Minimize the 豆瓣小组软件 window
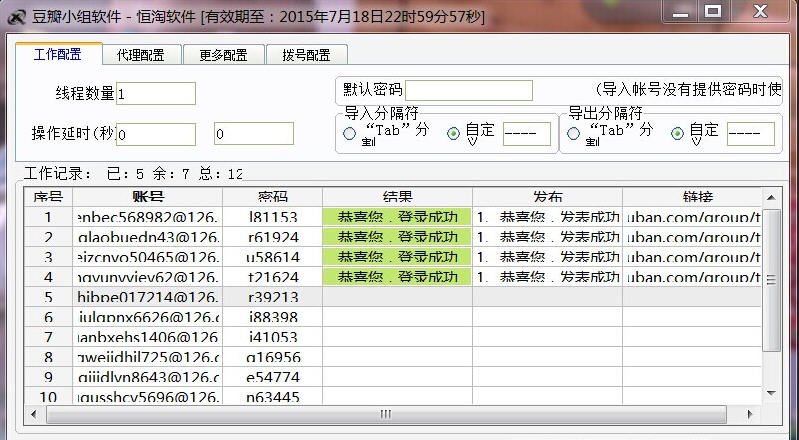This screenshot has width=799, height=440. tap(681, 12)
